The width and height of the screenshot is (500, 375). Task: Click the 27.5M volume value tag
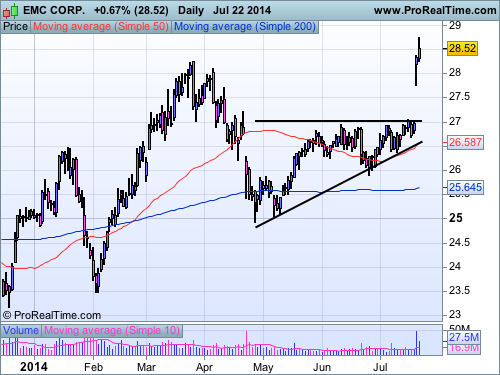[464, 337]
